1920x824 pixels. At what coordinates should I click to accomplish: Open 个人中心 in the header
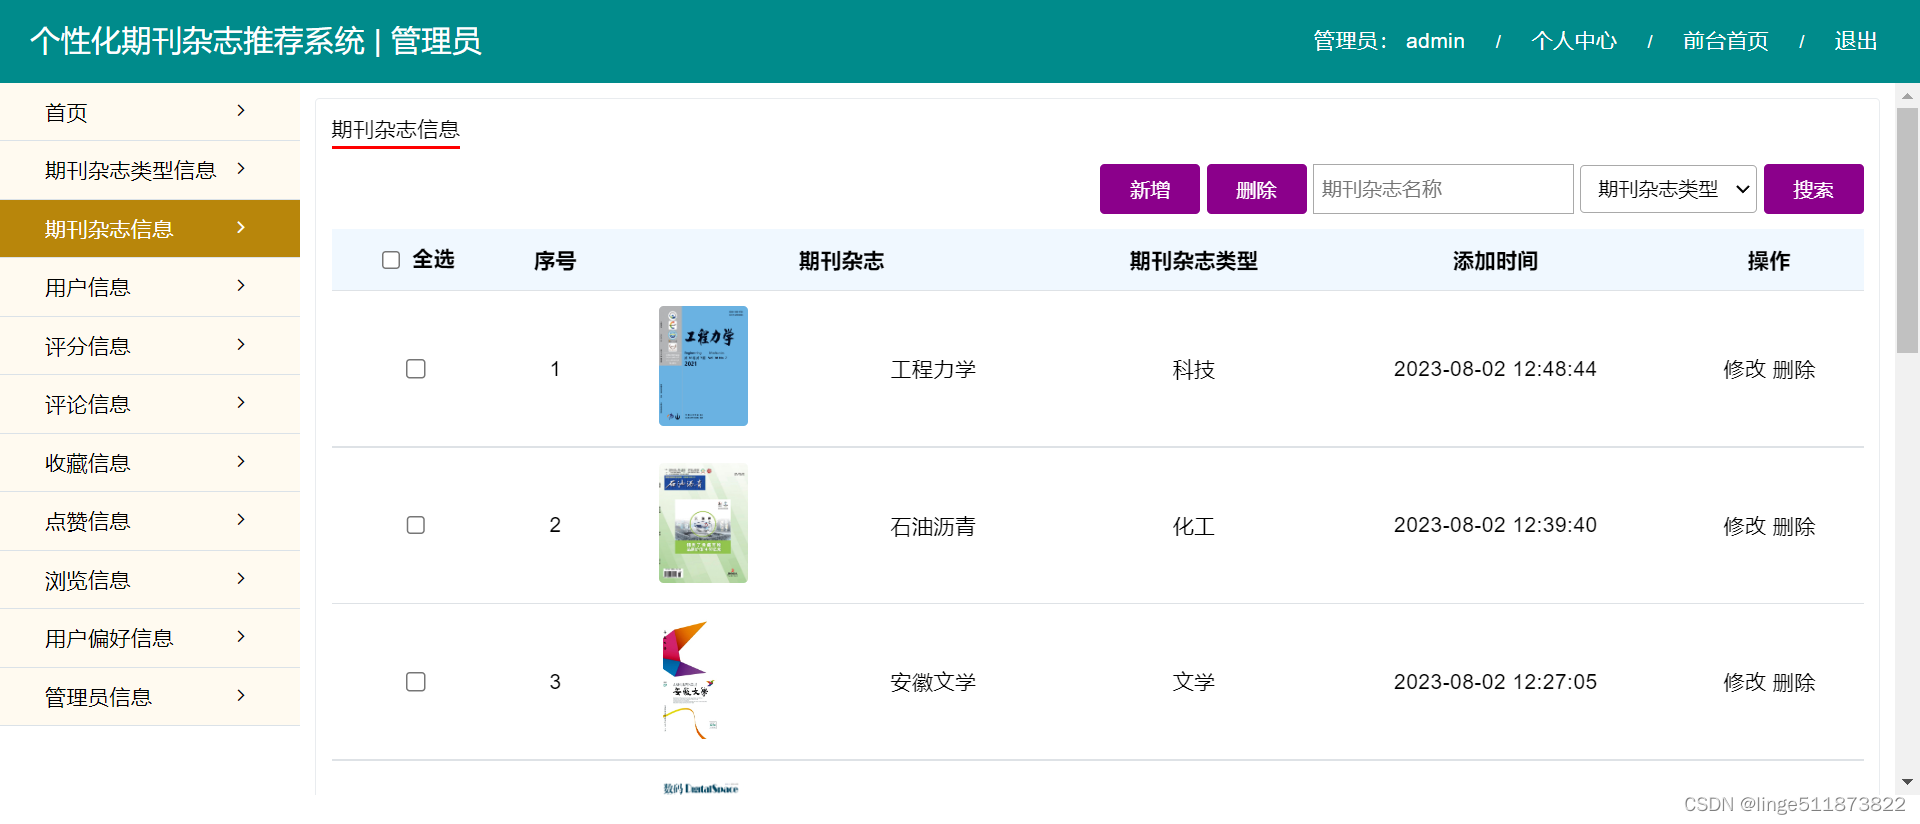coord(1574,41)
